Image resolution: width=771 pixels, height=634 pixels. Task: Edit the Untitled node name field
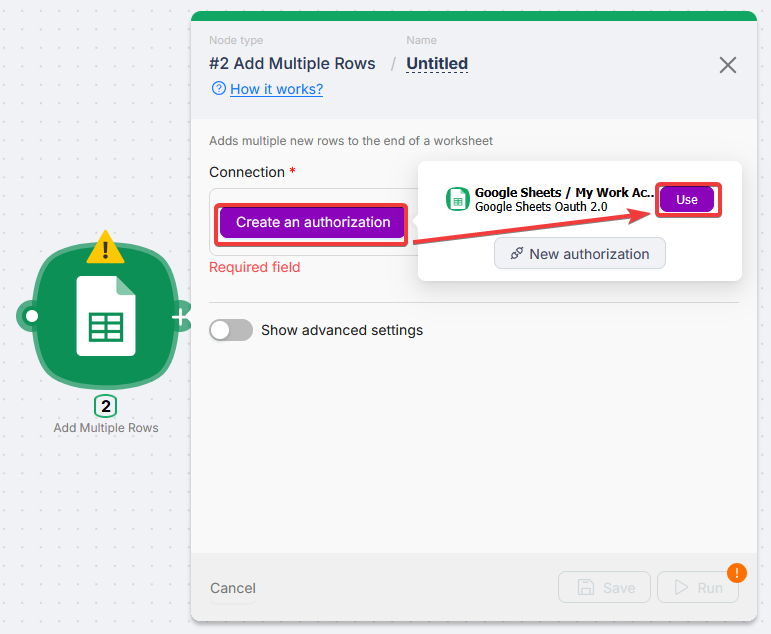[x=437, y=64]
